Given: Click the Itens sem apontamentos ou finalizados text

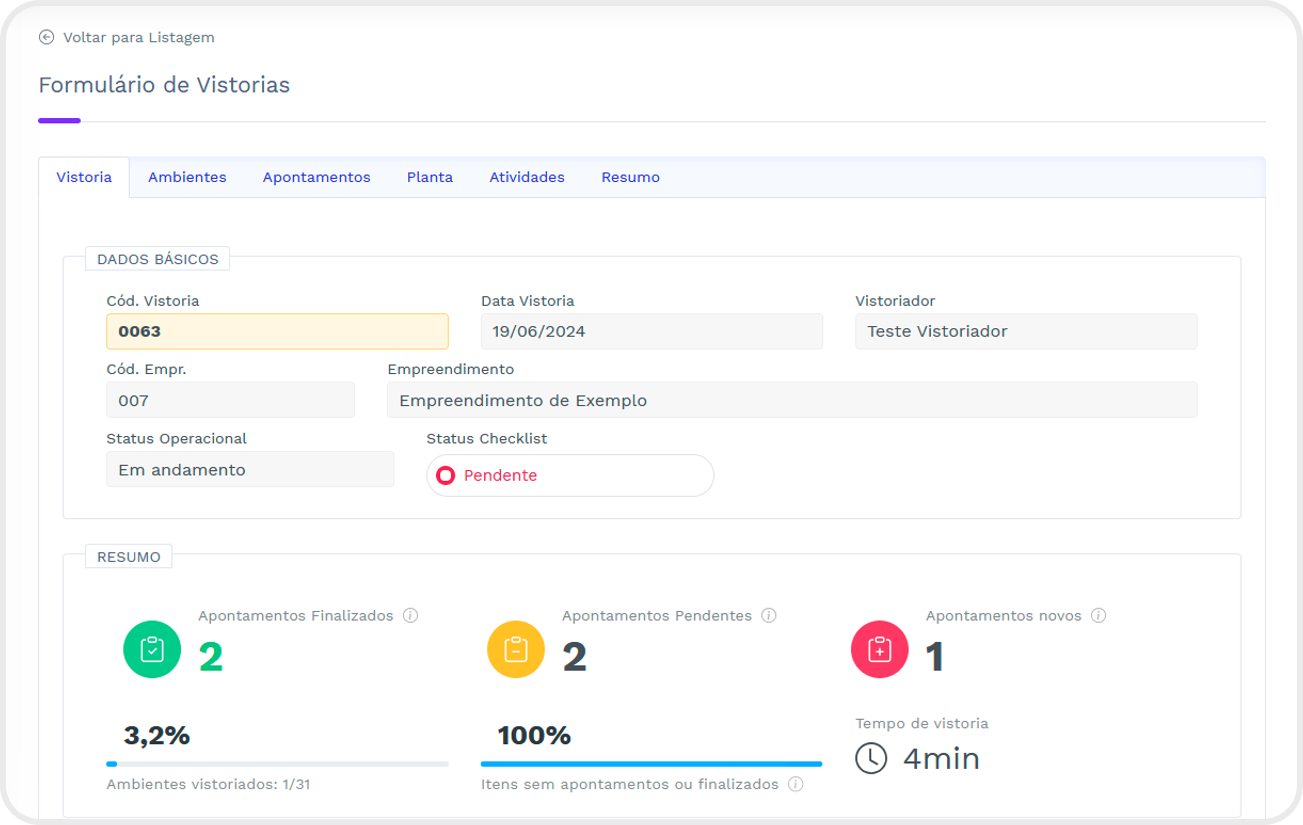Looking at the screenshot, I should [x=630, y=785].
